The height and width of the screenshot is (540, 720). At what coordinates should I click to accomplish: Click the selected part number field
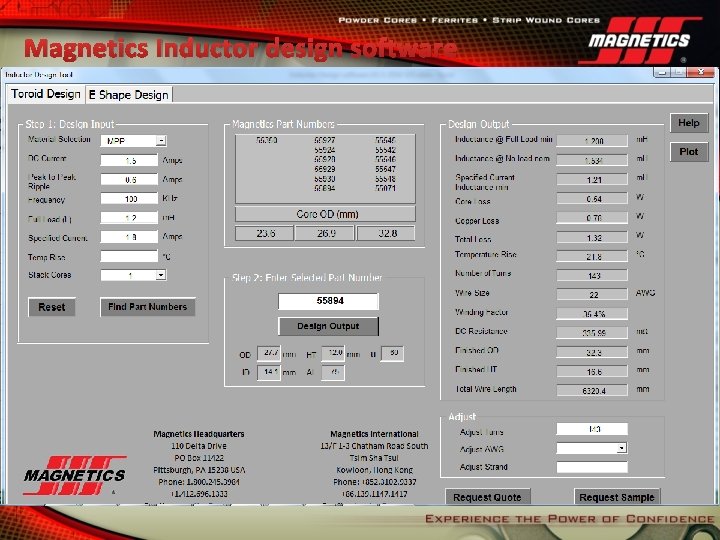click(328, 301)
